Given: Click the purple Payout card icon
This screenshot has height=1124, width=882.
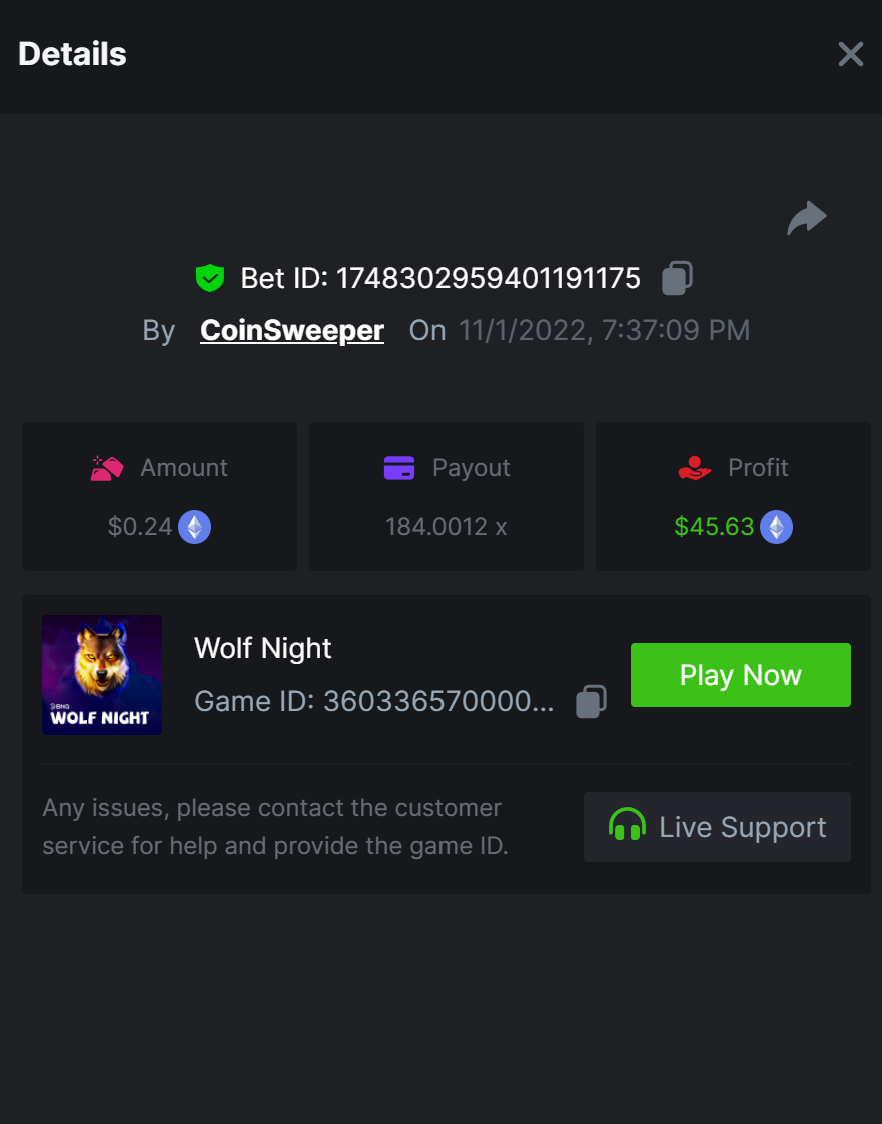Looking at the screenshot, I should 399,468.
